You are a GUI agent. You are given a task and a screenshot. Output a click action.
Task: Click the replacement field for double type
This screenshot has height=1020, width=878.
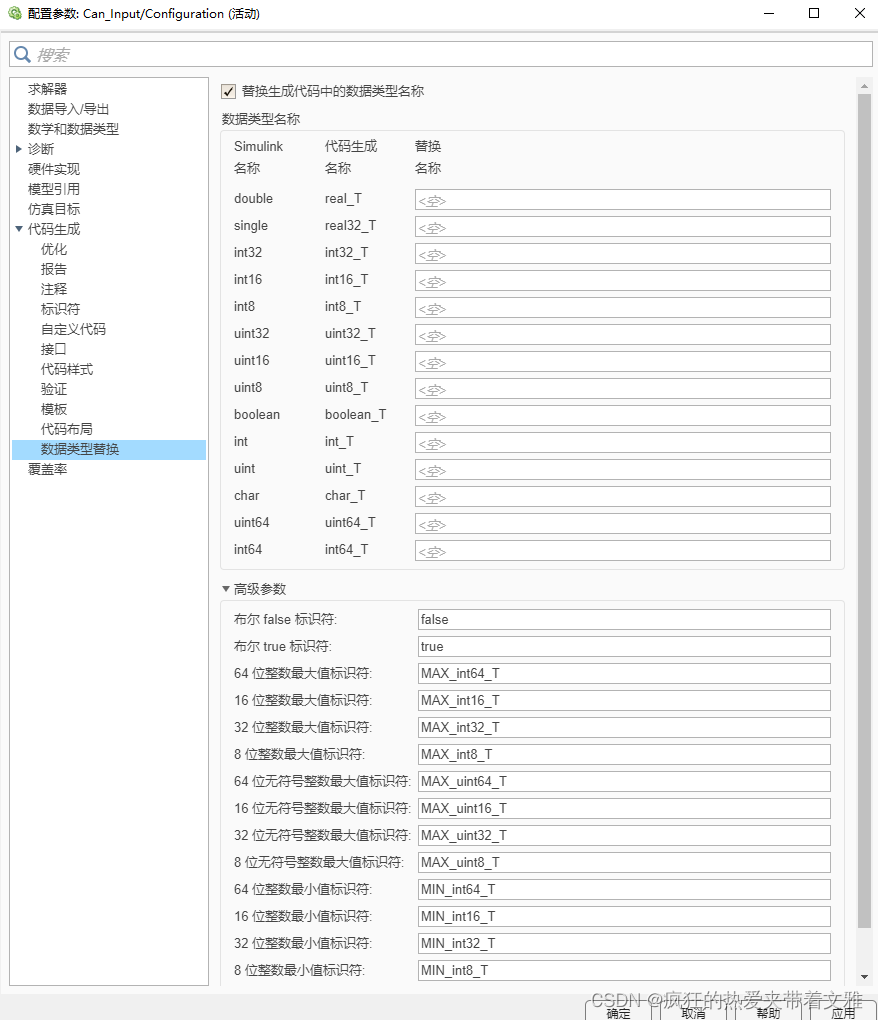coord(622,199)
